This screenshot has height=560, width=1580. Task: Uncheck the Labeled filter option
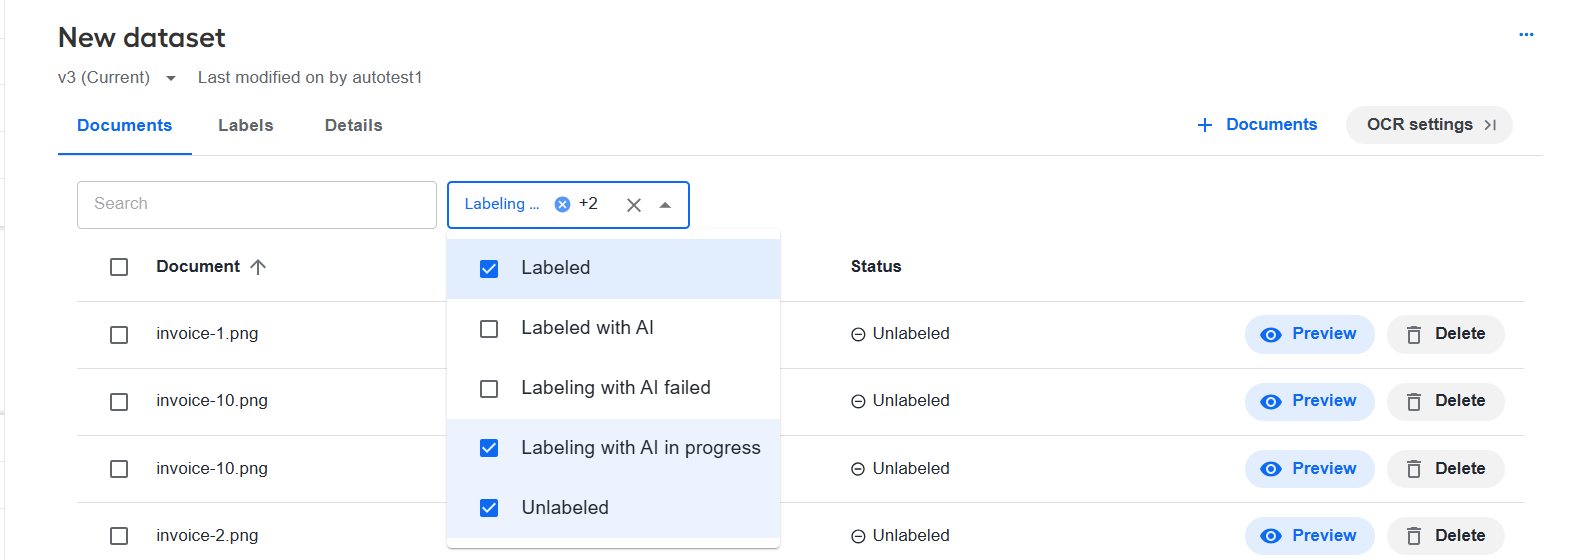[x=489, y=269]
